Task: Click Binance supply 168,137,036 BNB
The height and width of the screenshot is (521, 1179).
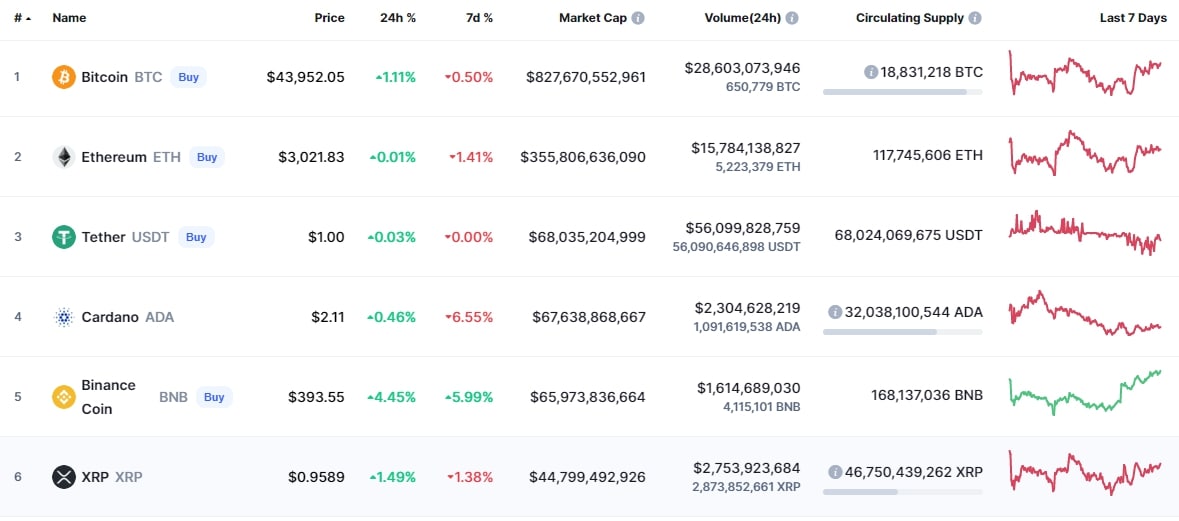Action: (928, 396)
